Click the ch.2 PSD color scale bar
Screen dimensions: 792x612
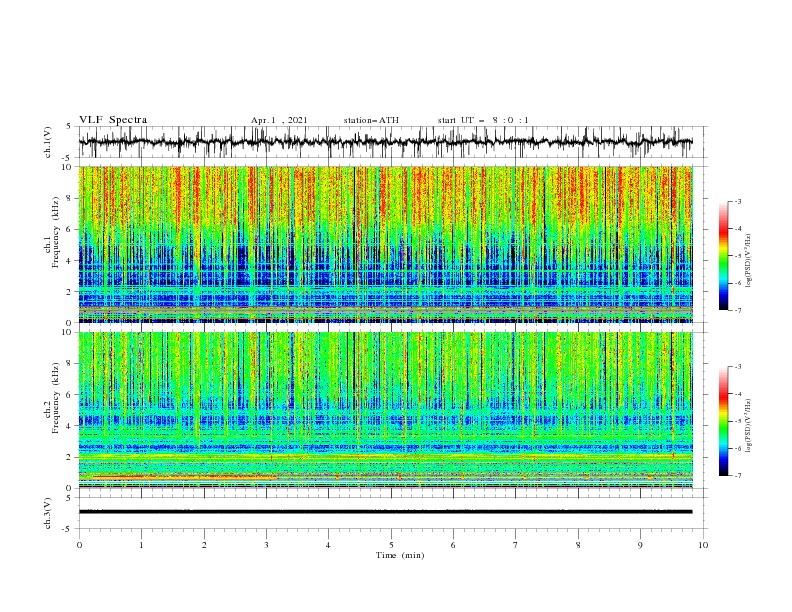point(724,421)
